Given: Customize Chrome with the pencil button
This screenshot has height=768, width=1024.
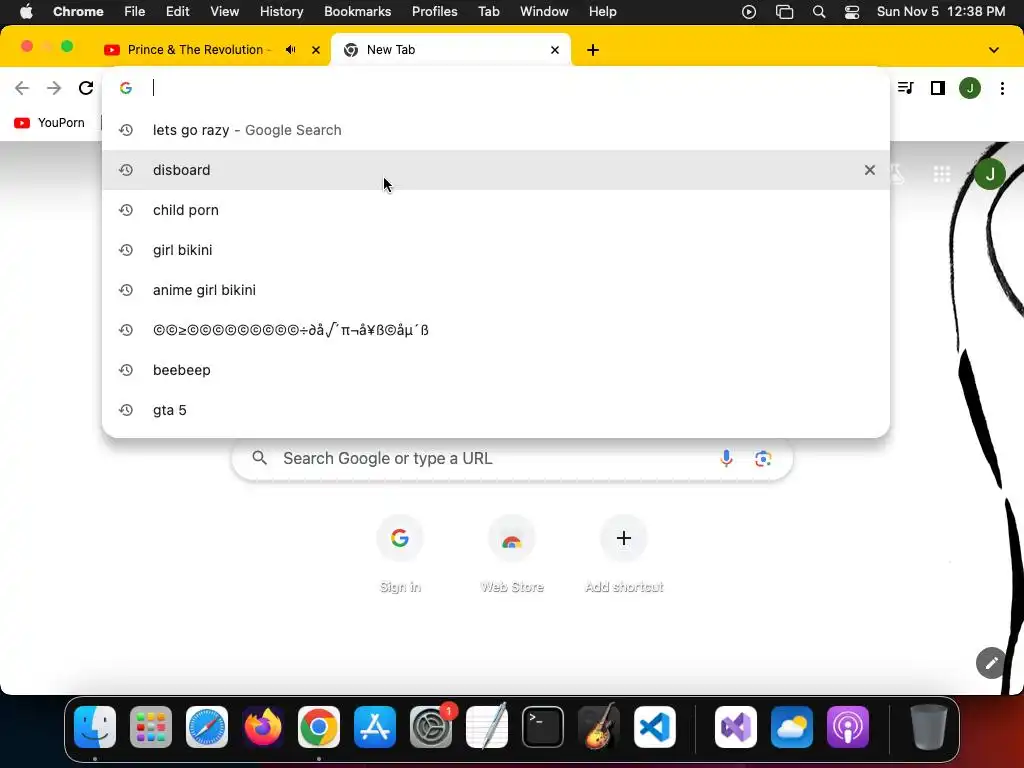Looking at the screenshot, I should tap(991, 663).
